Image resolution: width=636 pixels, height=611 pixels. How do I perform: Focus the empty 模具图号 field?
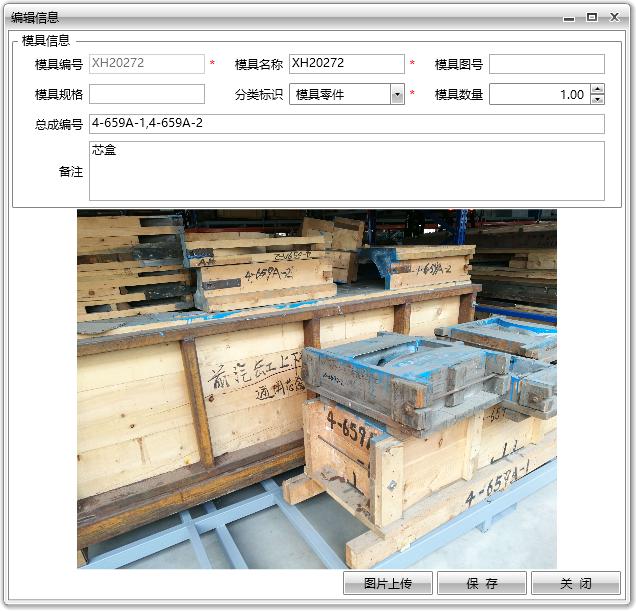(x=546, y=64)
